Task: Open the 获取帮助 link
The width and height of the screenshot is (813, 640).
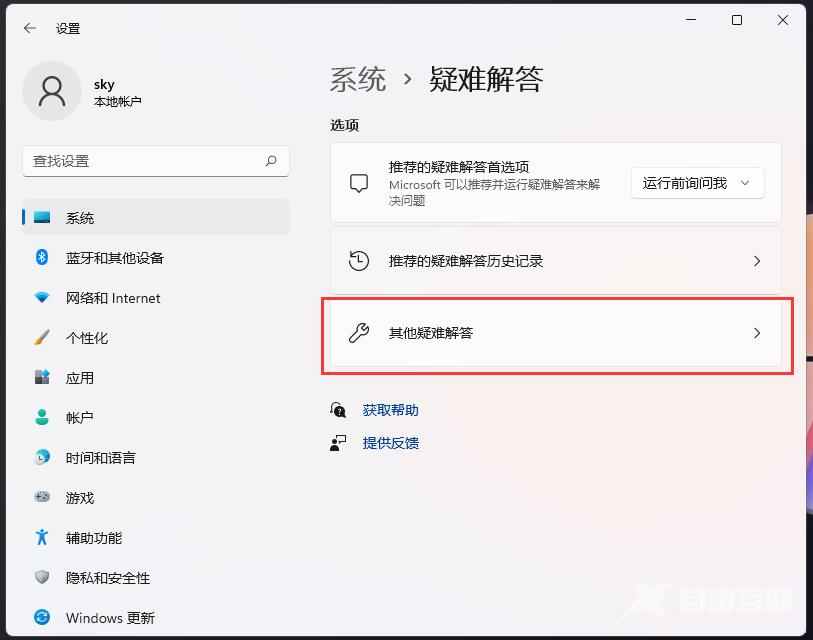Action: pyautogui.click(x=389, y=409)
